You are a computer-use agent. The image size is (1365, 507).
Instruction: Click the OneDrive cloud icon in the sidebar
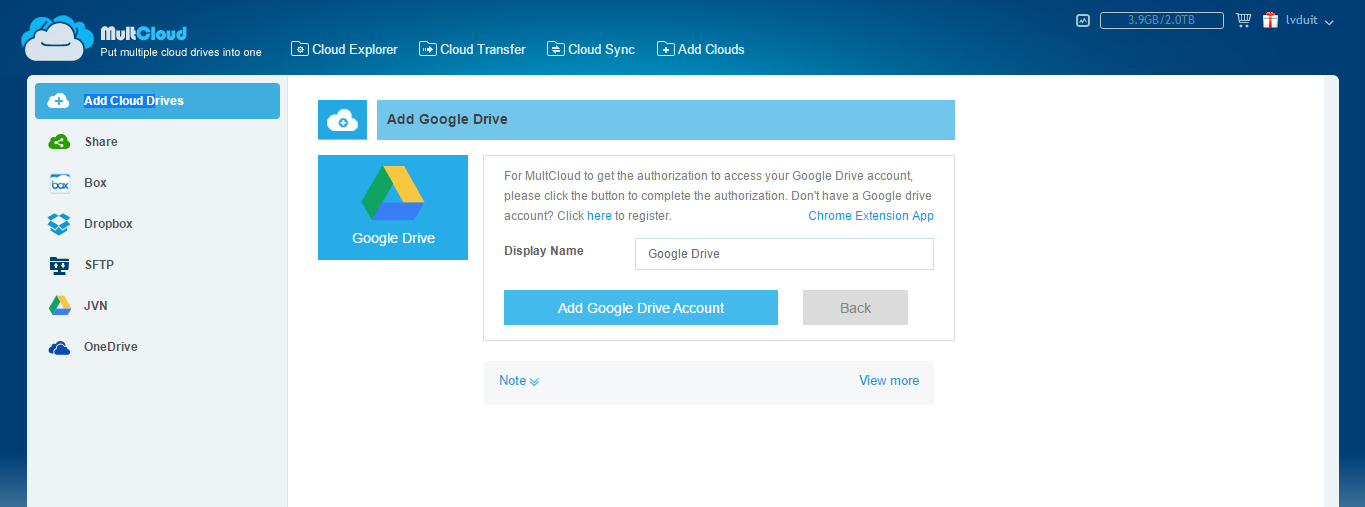(x=59, y=347)
